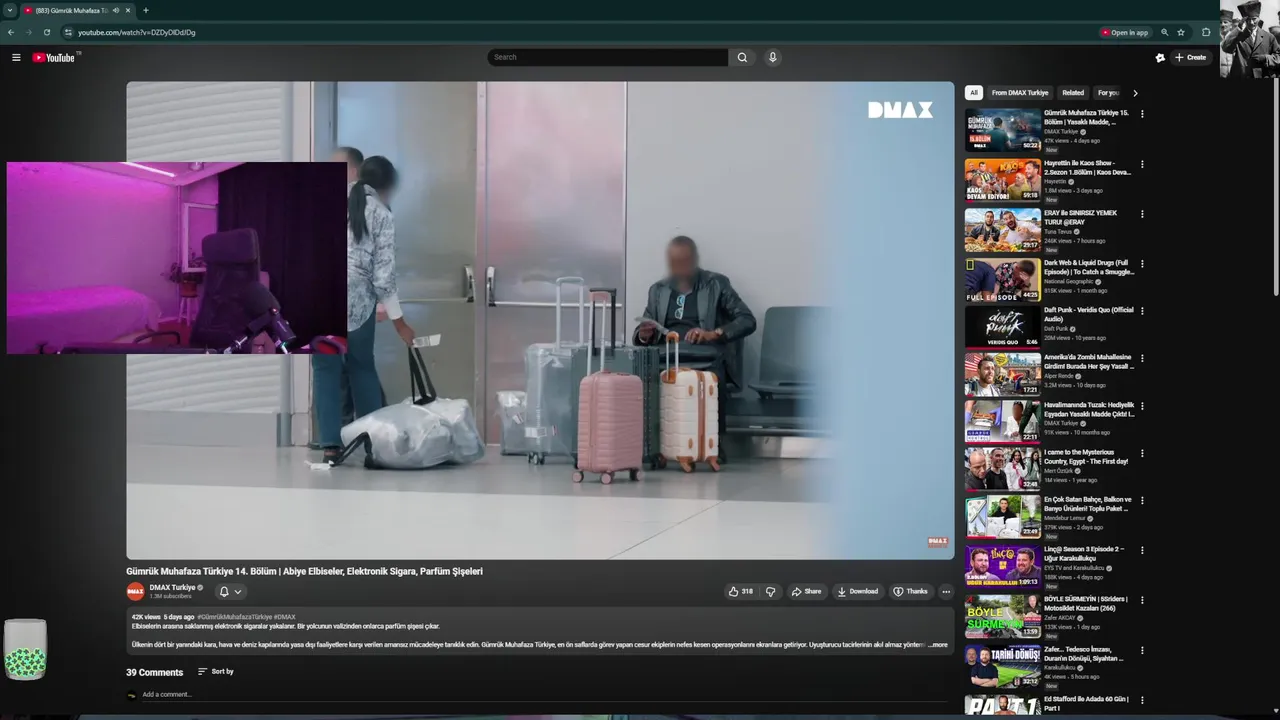
Task: Open the Gümrük Muhafaza Türkiye 15. Bölüm thumbnail
Action: tap(1002, 130)
